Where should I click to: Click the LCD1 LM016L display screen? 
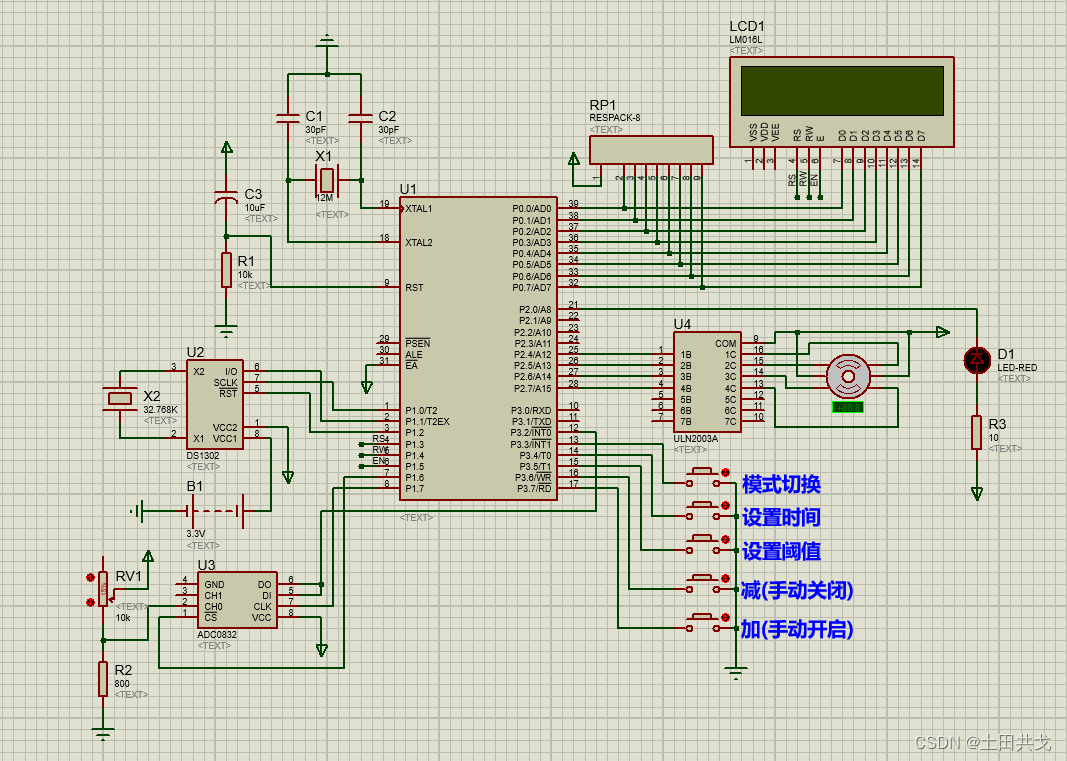tap(842, 91)
